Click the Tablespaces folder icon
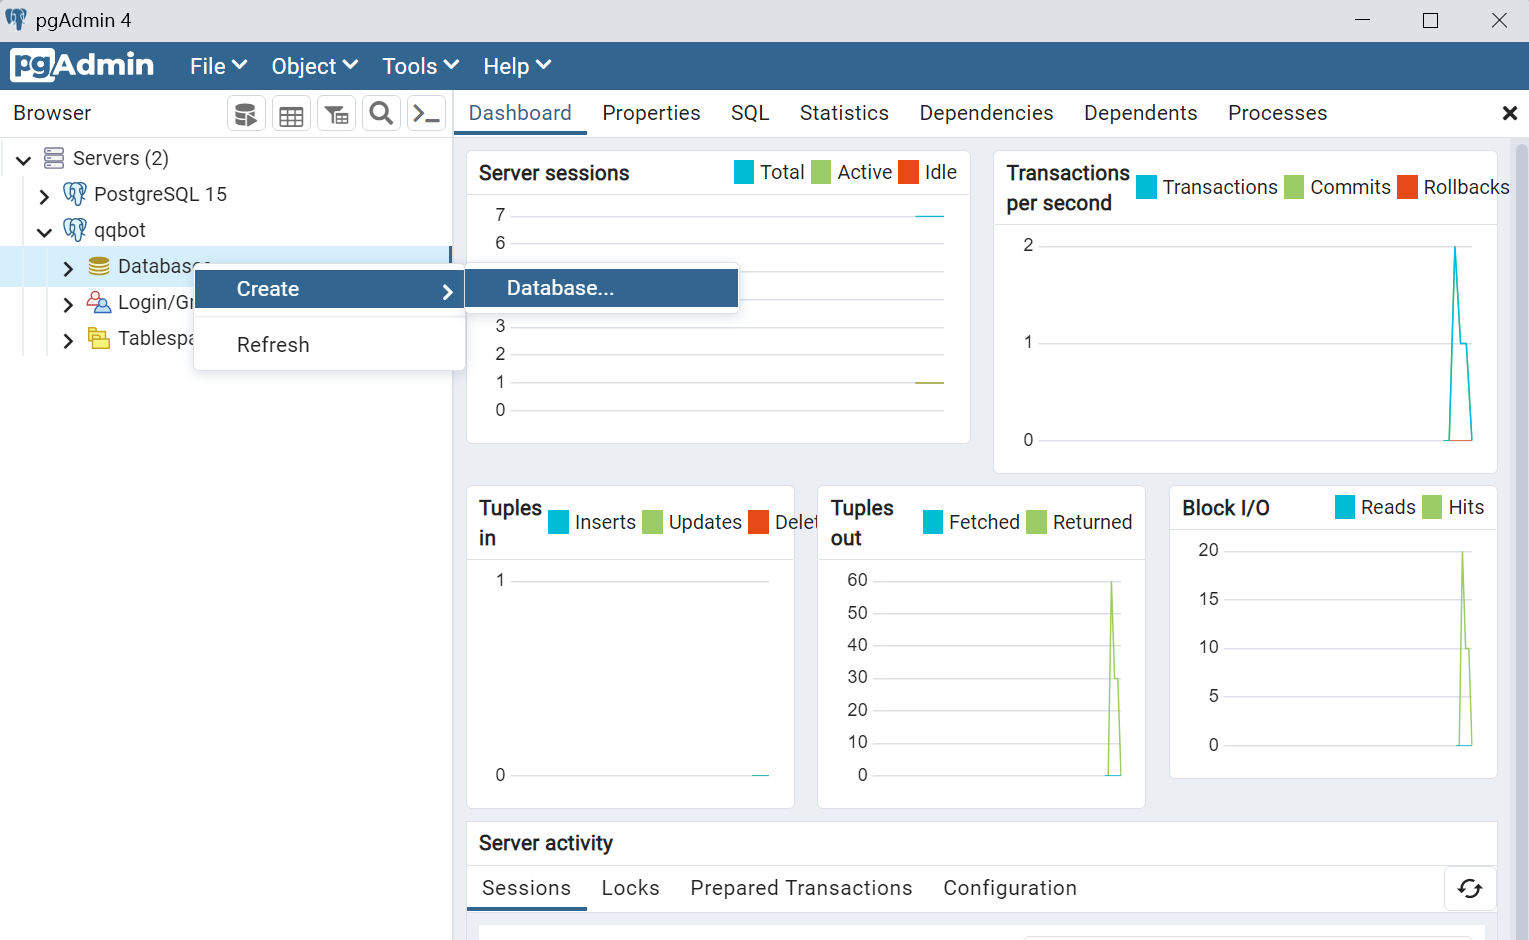This screenshot has height=940, width=1529. coord(99,338)
